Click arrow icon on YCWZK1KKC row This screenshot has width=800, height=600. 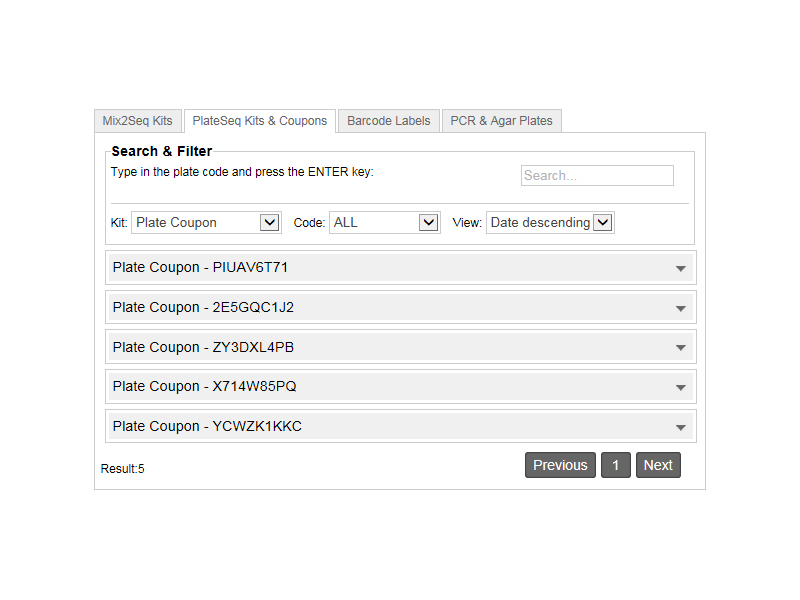pyautogui.click(x=681, y=427)
